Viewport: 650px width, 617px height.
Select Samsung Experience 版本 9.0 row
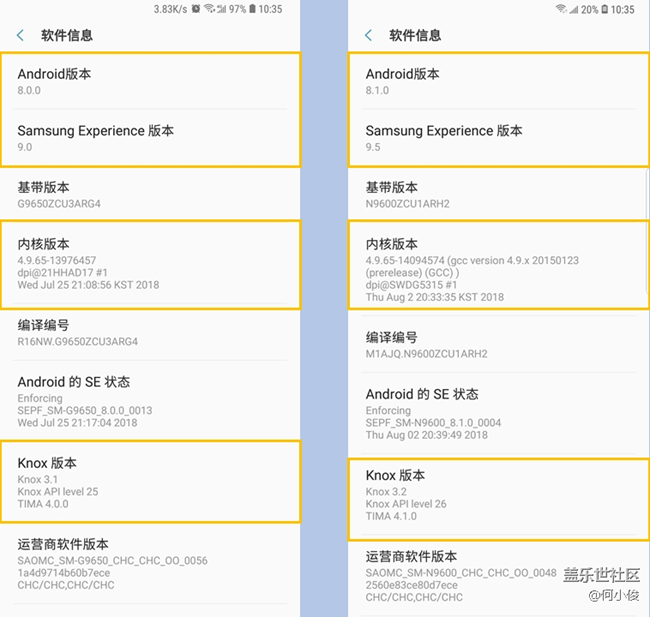coord(150,138)
